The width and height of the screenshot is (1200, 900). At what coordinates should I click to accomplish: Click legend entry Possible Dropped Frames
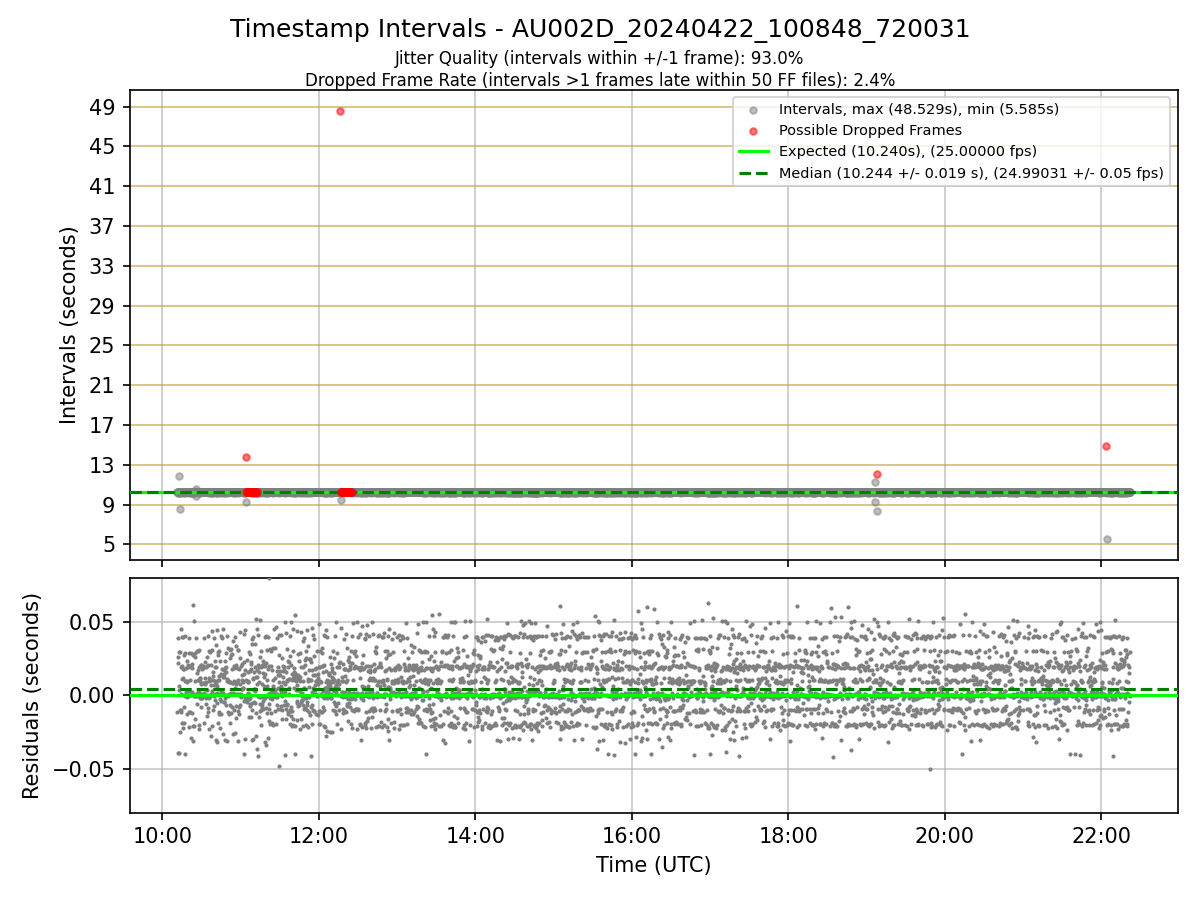[x=870, y=130]
